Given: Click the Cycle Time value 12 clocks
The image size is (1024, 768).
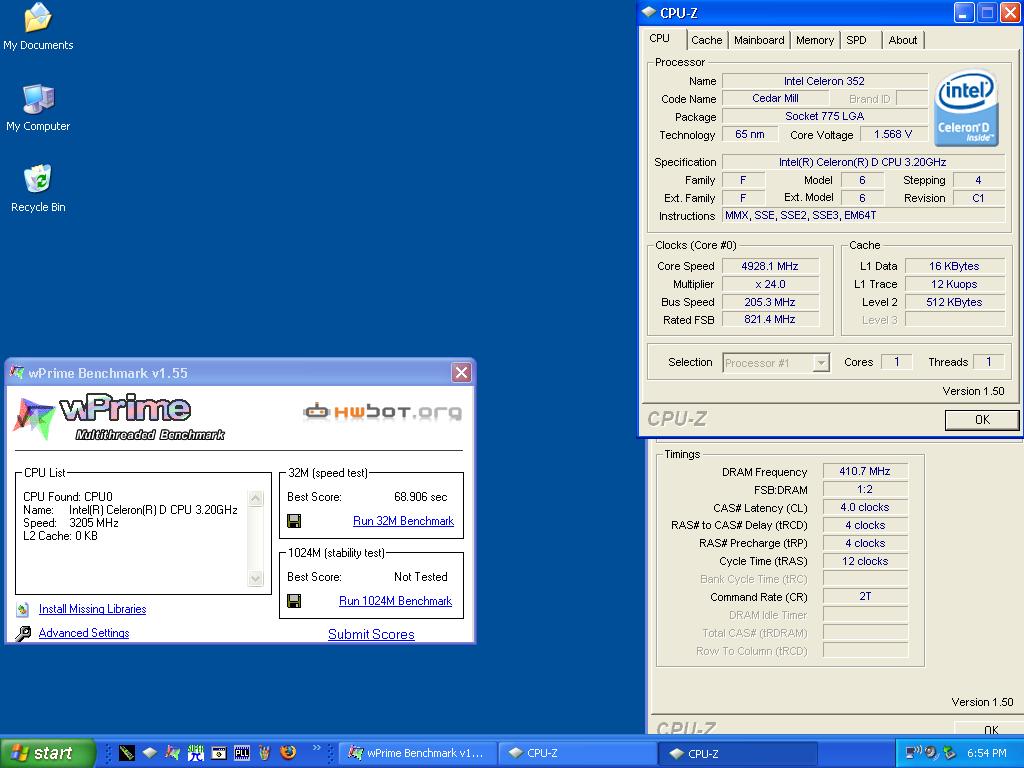Looking at the screenshot, I should 865,561.
